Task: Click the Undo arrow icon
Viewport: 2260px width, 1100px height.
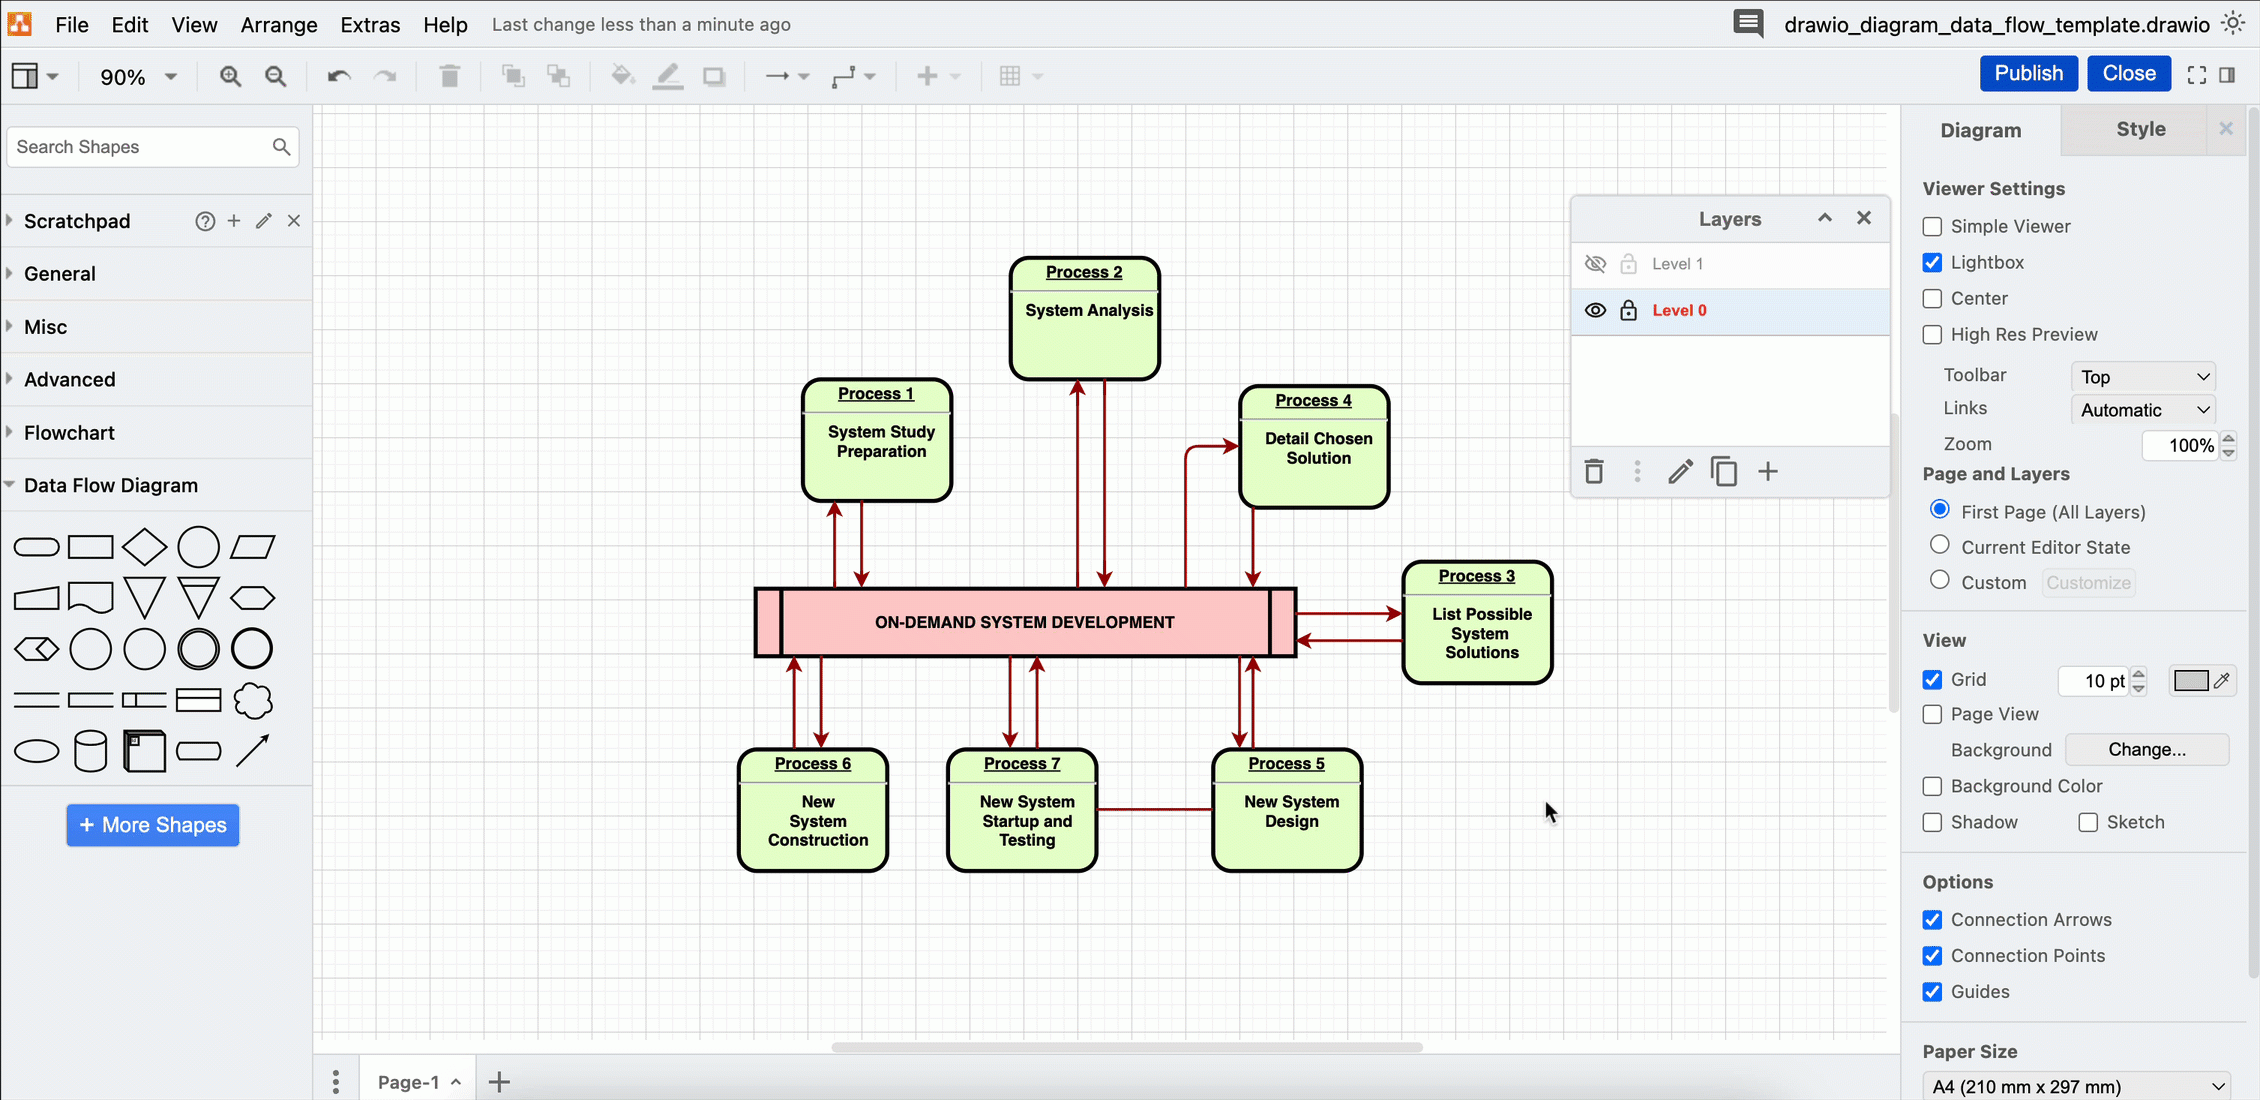Action: [338, 76]
